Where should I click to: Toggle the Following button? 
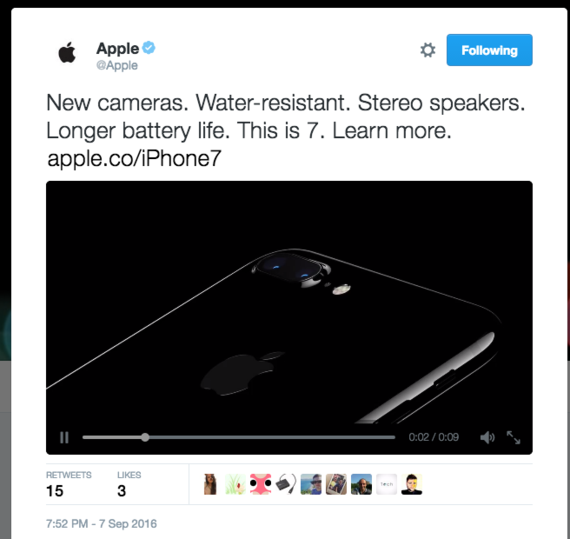(x=489, y=50)
